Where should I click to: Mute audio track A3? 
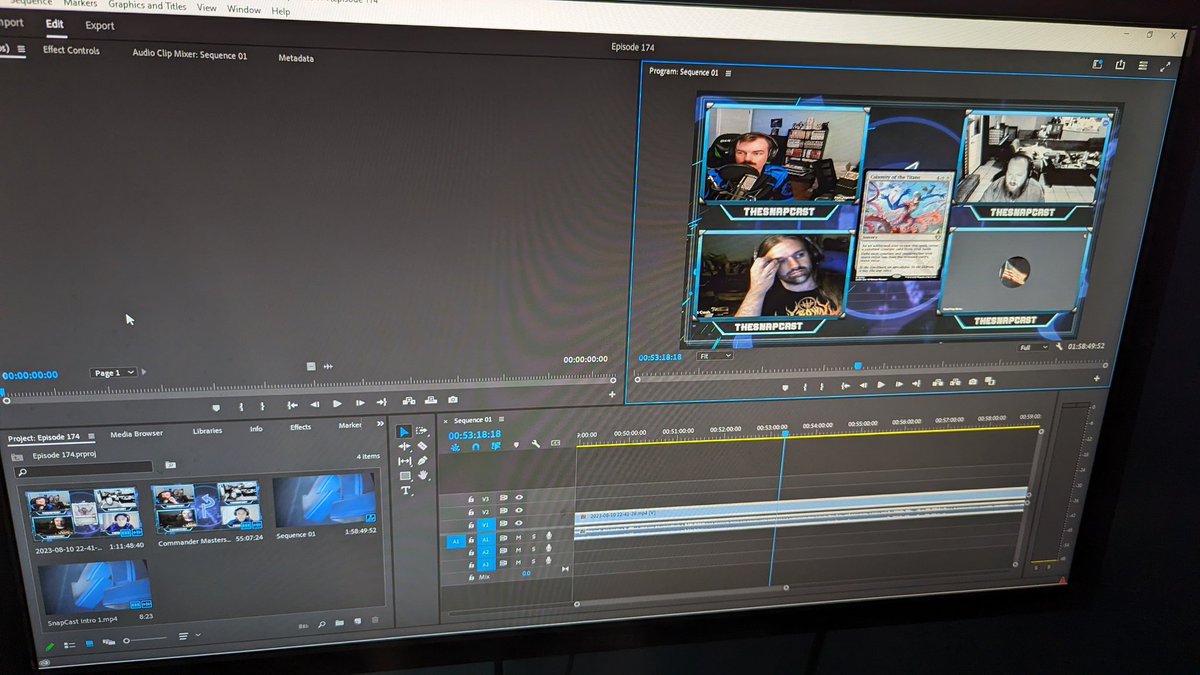point(518,563)
